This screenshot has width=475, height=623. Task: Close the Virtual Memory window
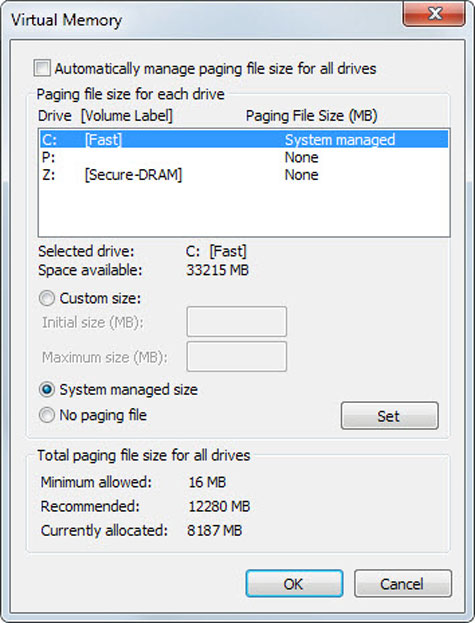(x=434, y=14)
